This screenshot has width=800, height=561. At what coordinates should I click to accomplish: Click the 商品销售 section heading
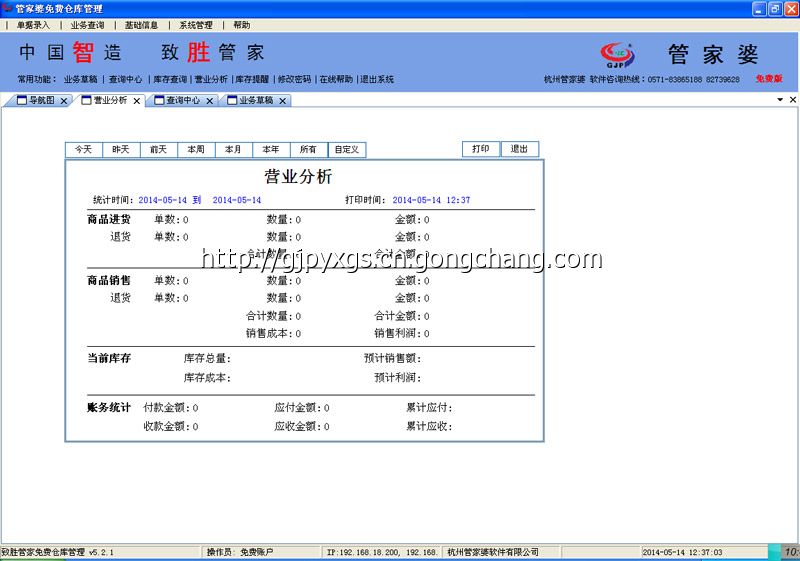(109, 280)
